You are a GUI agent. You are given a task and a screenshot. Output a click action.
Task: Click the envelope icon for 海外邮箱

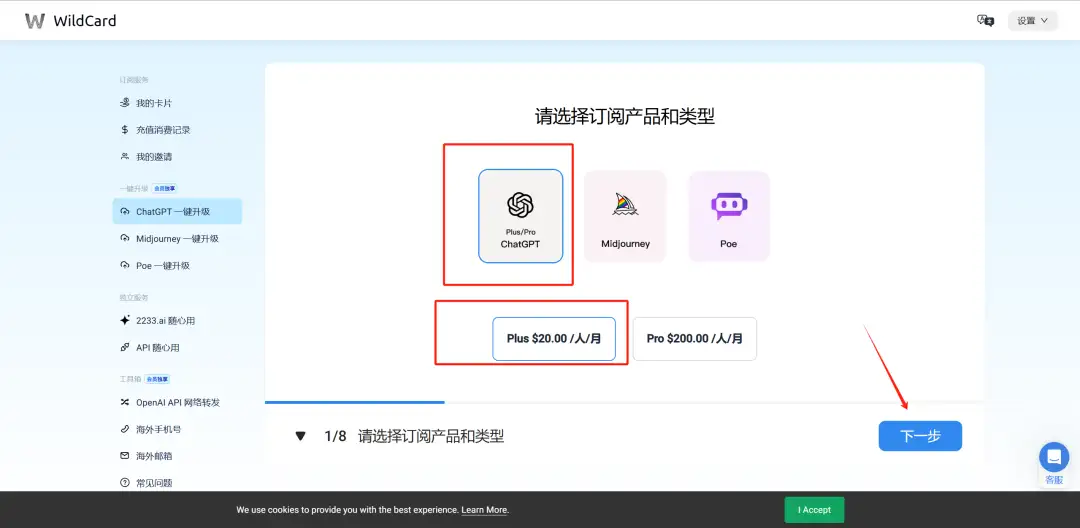(125, 456)
